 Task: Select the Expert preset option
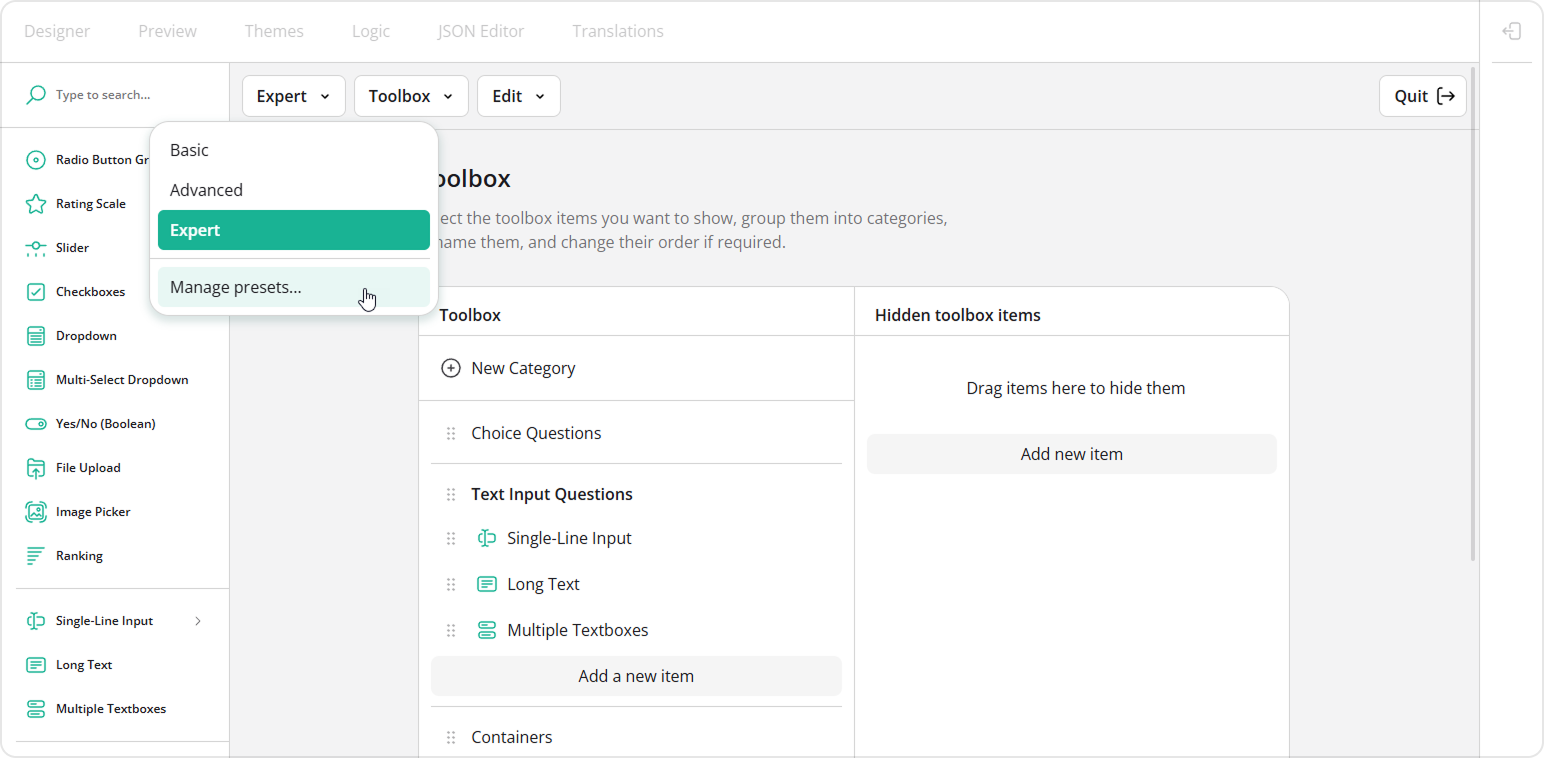[195, 230]
